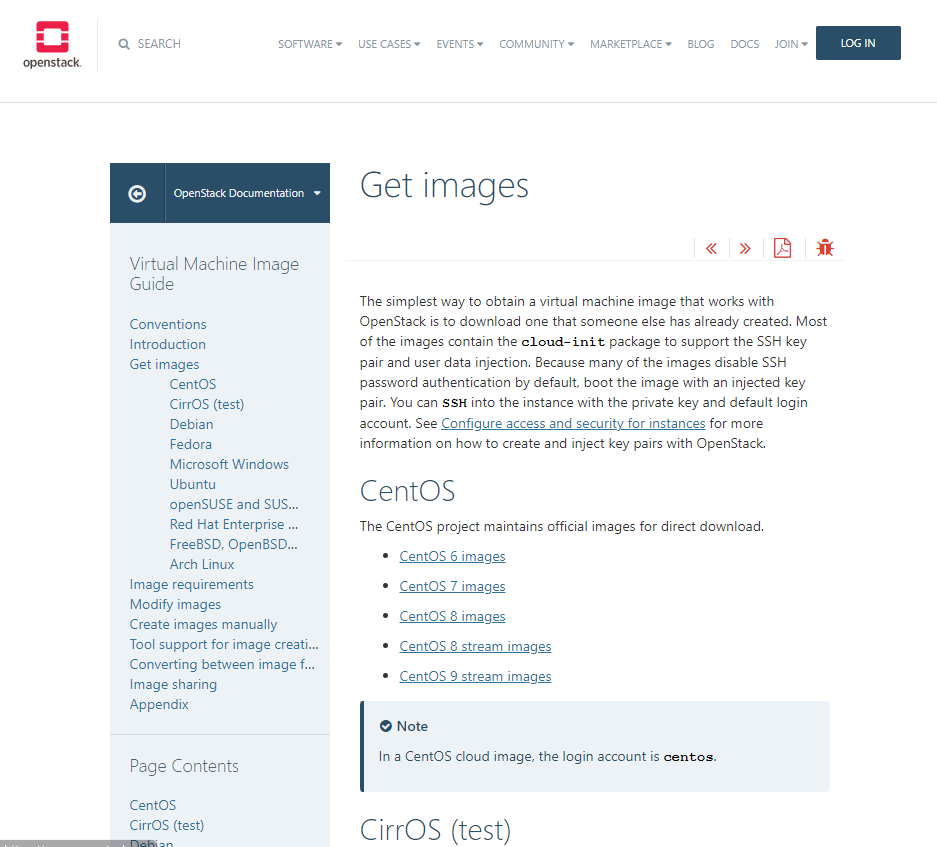The height and width of the screenshot is (847, 937).
Task: Open Introduction in sidebar
Action: pos(167,344)
